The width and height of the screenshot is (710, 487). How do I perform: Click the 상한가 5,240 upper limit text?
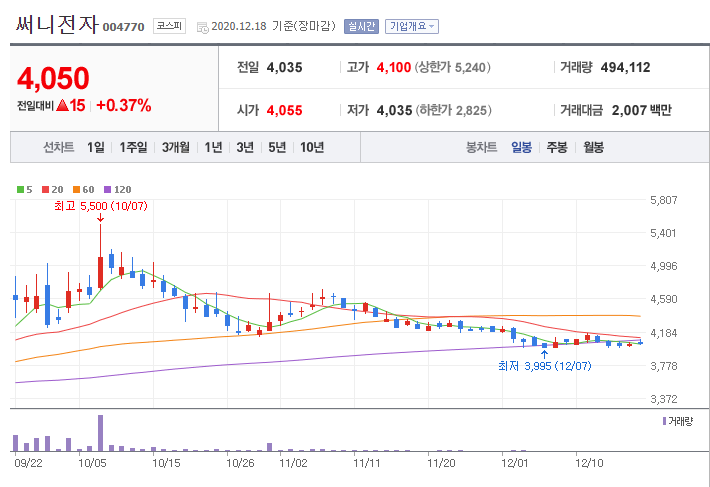click(x=452, y=67)
